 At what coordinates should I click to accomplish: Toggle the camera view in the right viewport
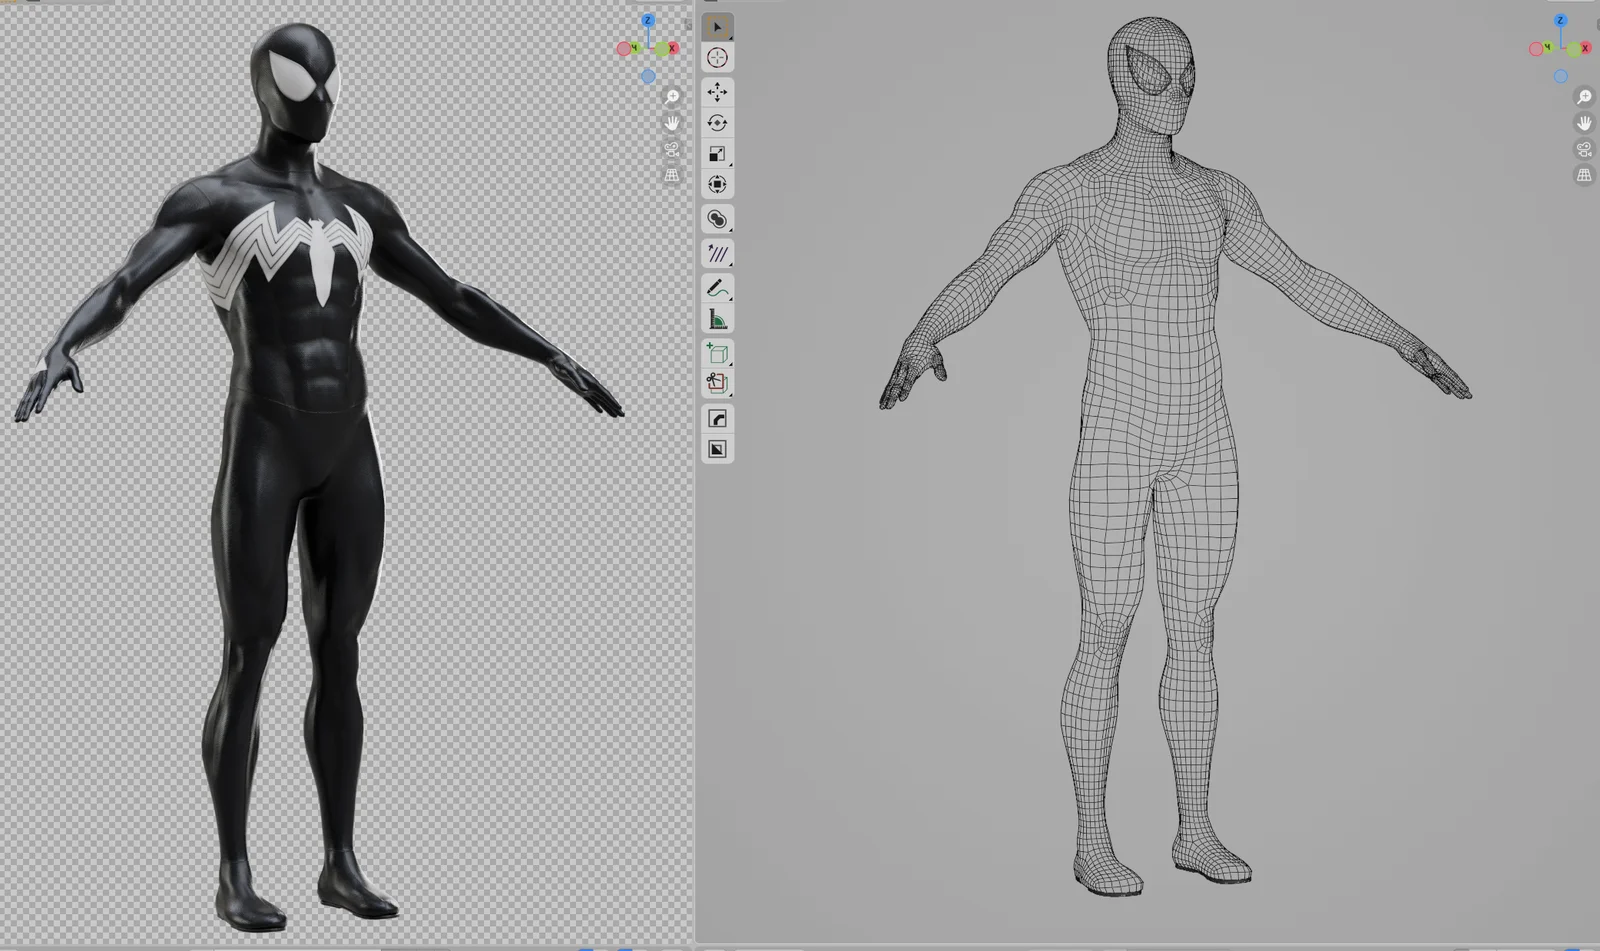click(1583, 149)
